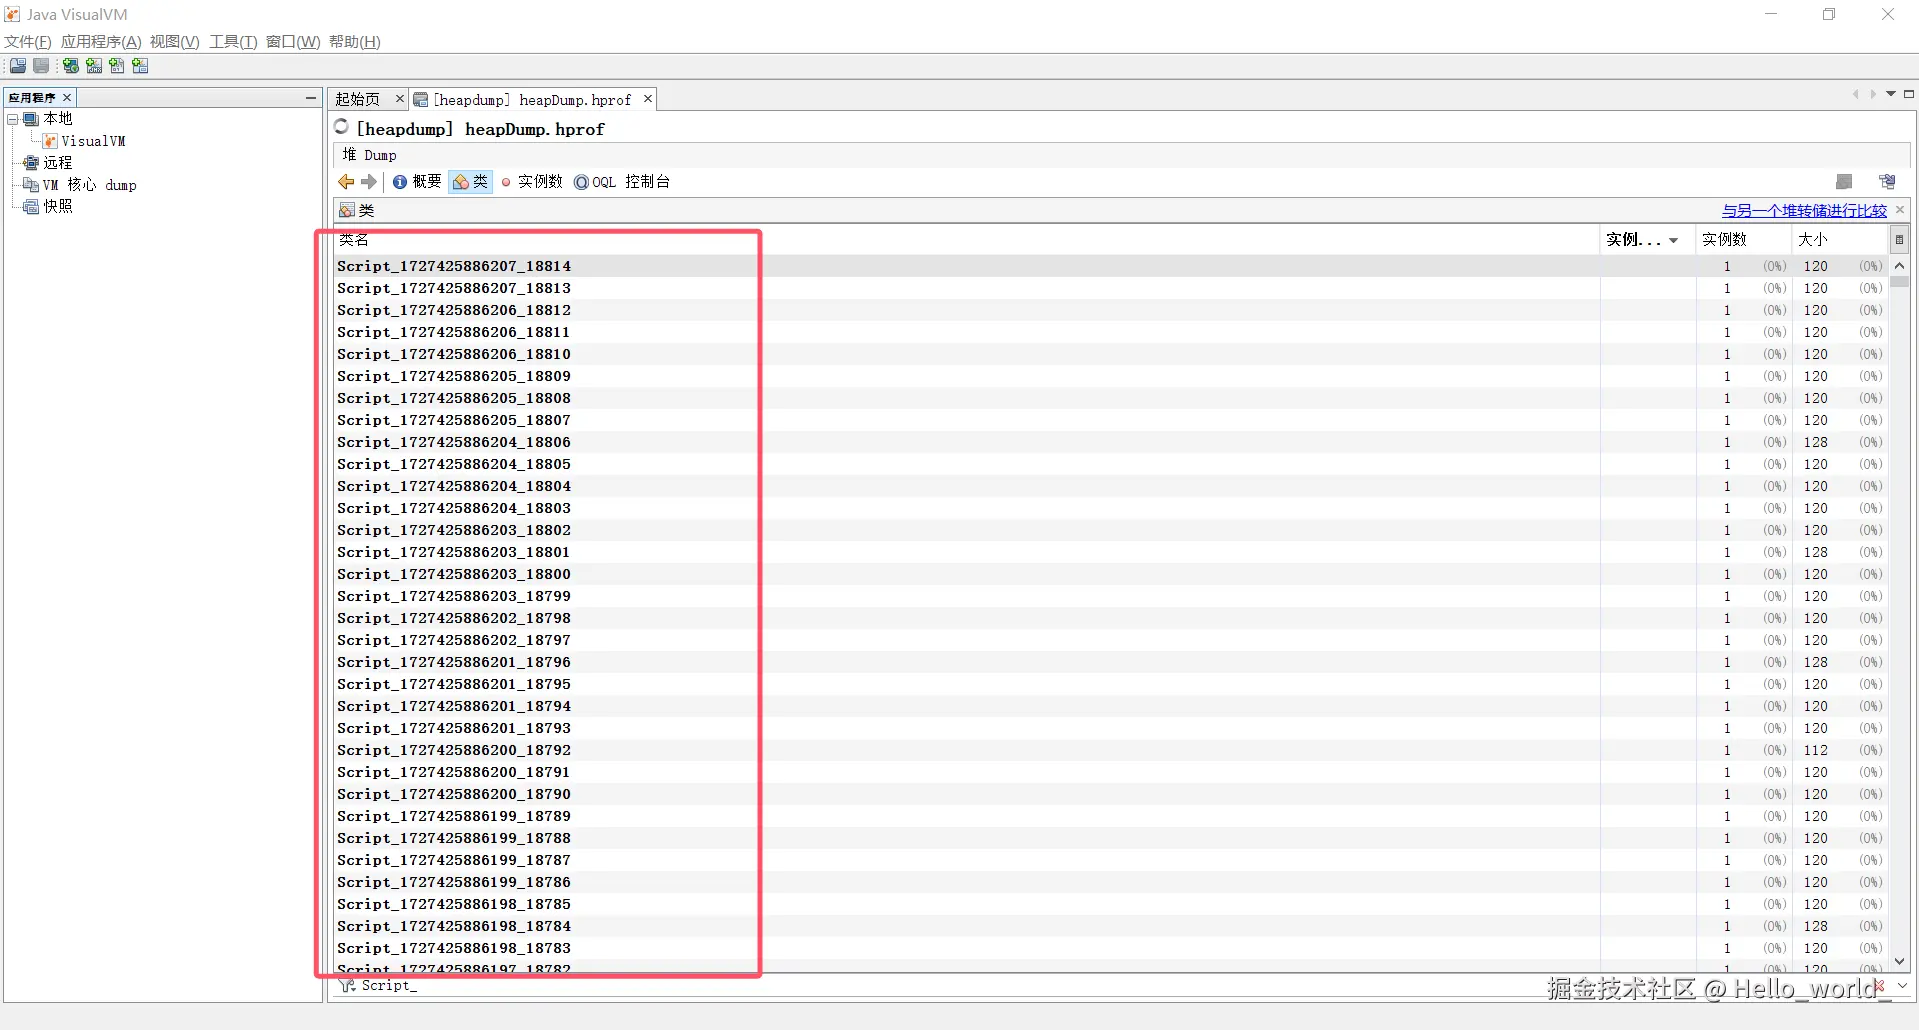The image size is (1919, 1030).
Task: Click the 类 panel header icon
Action: (x=347, y=210)
